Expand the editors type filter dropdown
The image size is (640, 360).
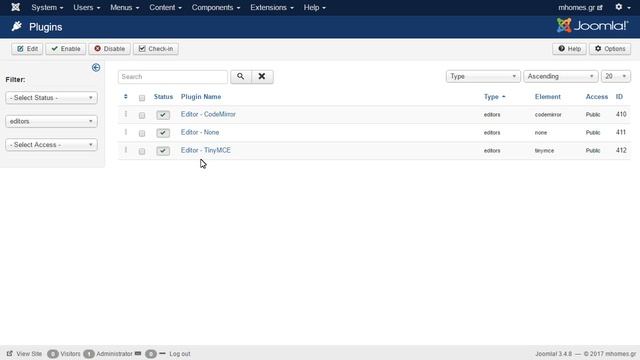(51, 121)
